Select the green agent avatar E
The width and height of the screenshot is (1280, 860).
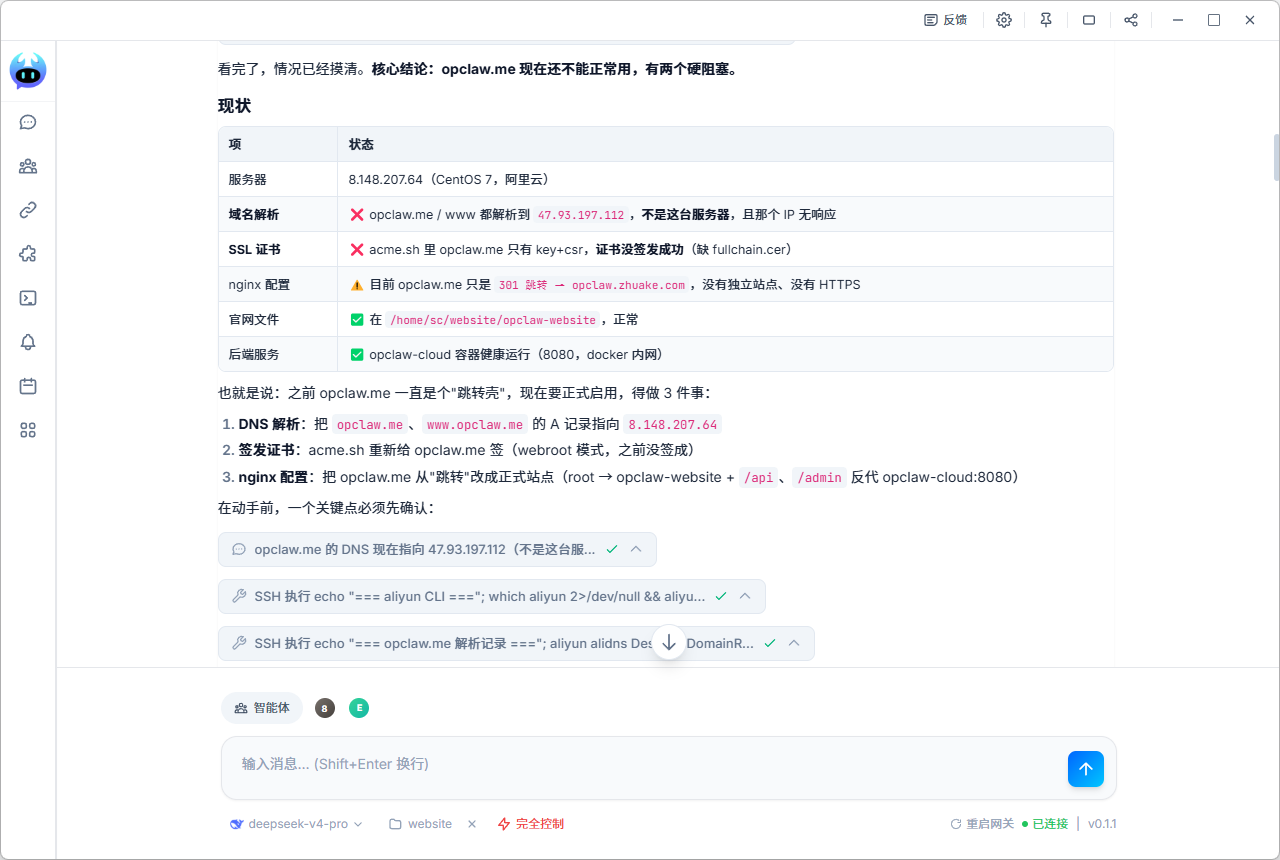pos(359,708)
